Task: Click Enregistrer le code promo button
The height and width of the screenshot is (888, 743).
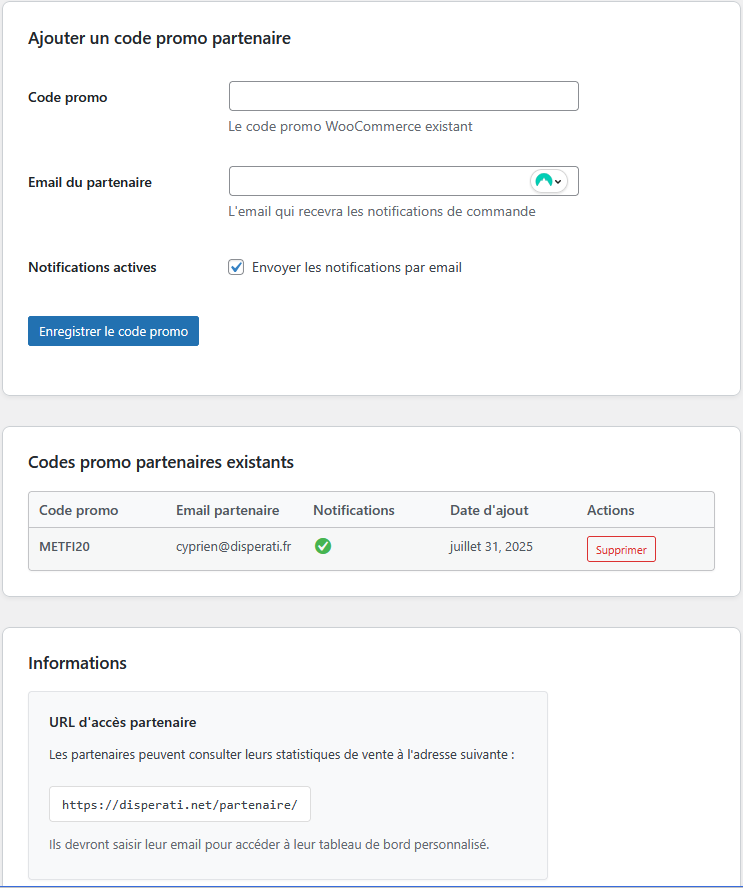Action: click(x=113, y=331)
